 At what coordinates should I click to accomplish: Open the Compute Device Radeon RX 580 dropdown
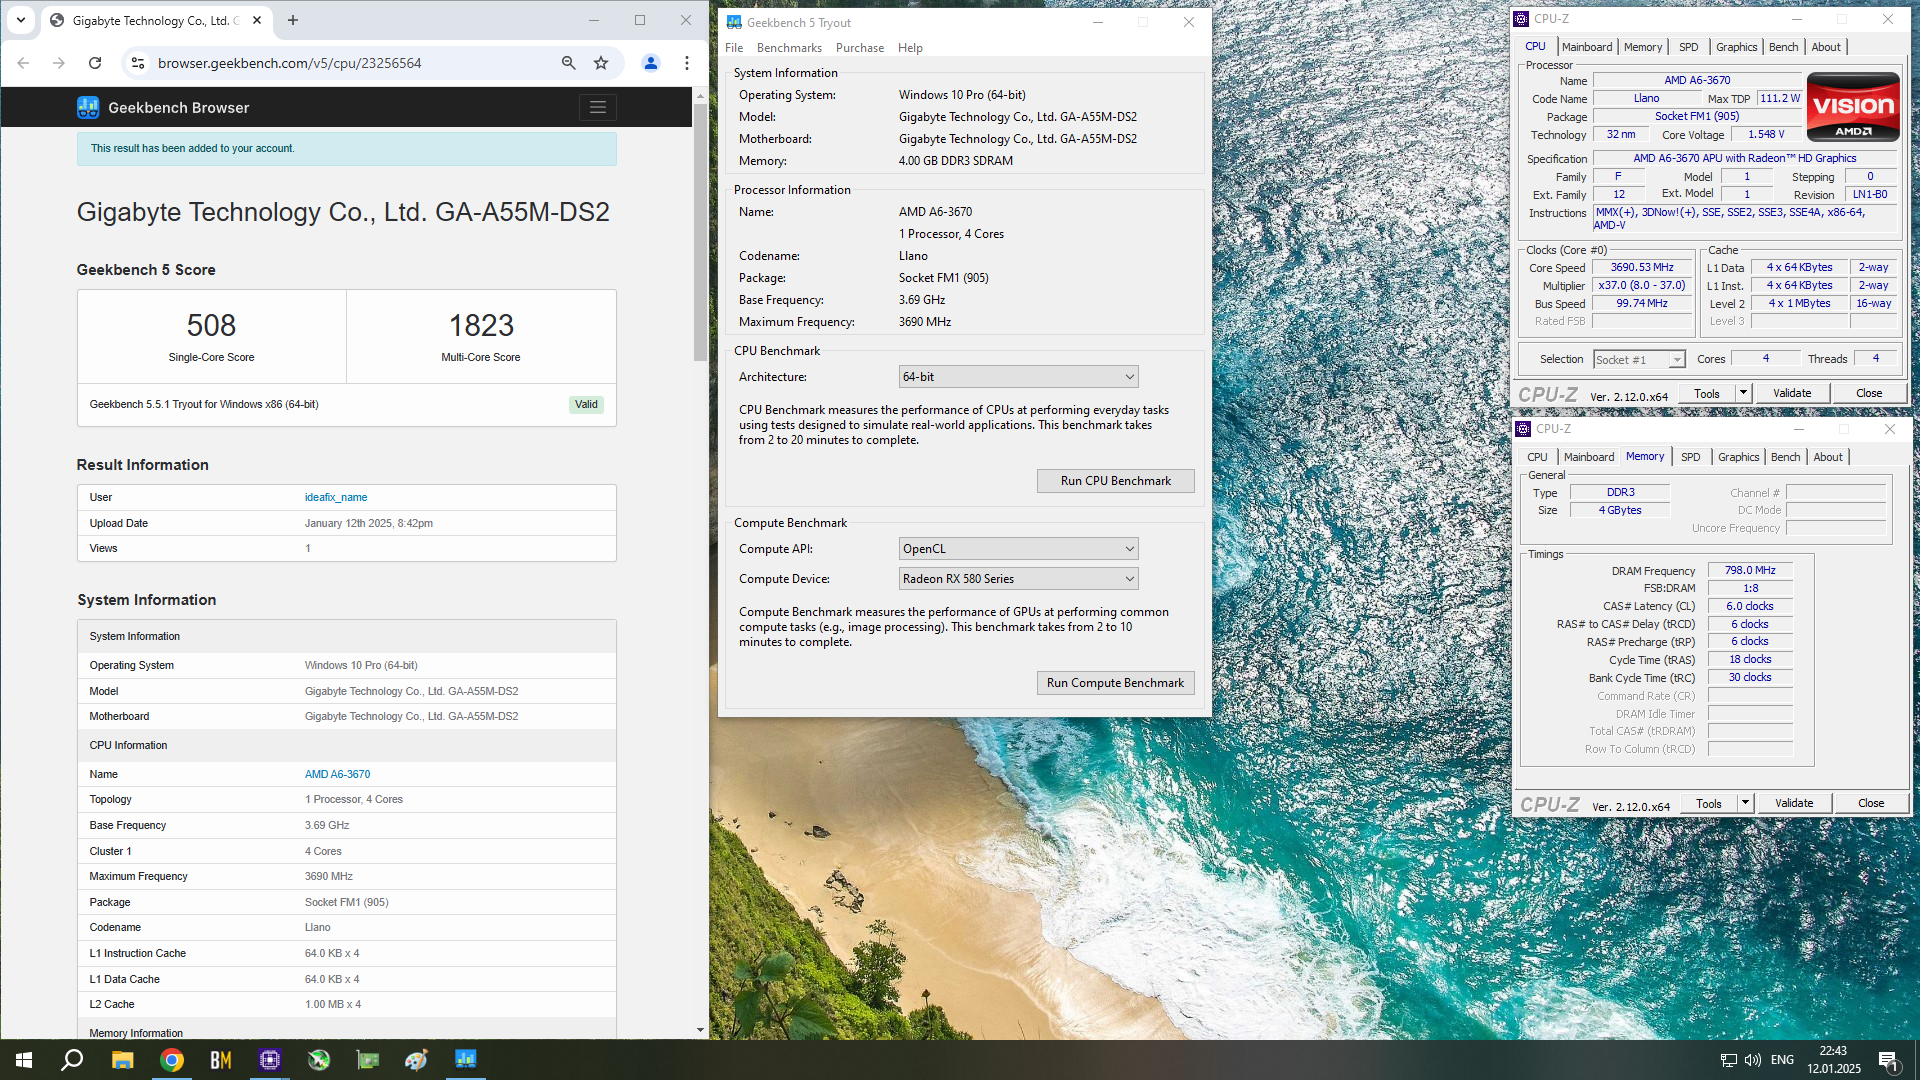coord(1018,579)
